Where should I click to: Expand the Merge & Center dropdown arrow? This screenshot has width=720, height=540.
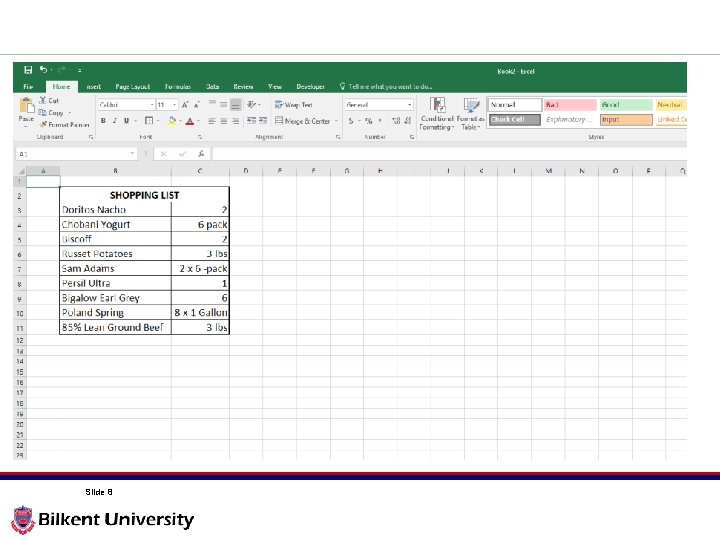click(x=337, y=121)
